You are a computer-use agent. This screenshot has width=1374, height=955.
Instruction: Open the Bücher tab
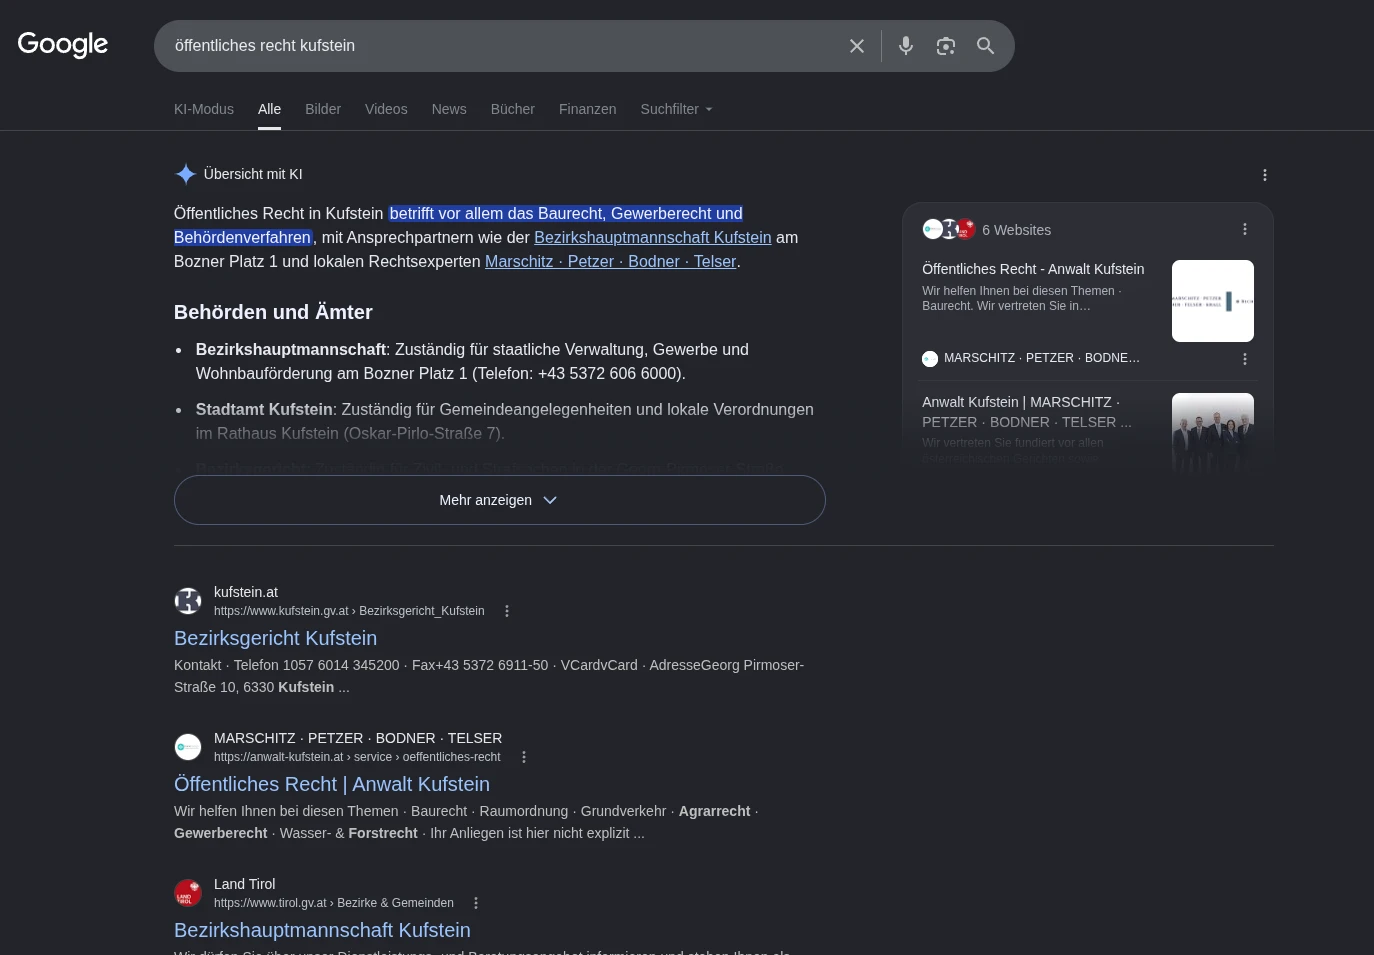(513, 109)
